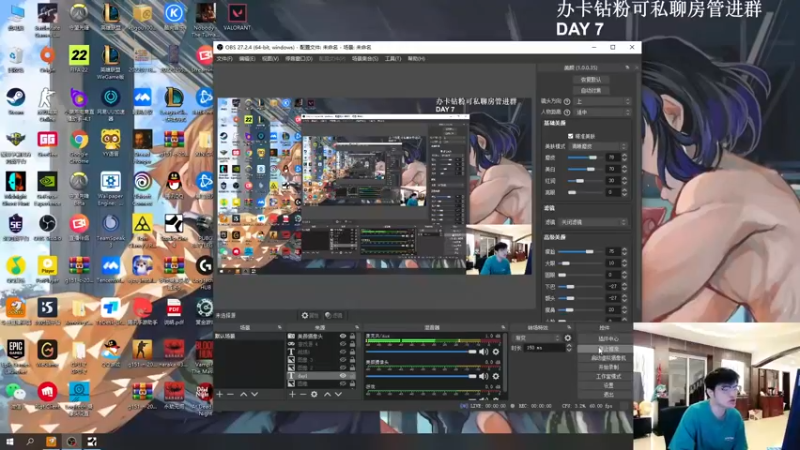Image resolution: width=800 pixels, height=450 pixels.
Task: Open the VALORANT desktop icon
Action: 237,16
